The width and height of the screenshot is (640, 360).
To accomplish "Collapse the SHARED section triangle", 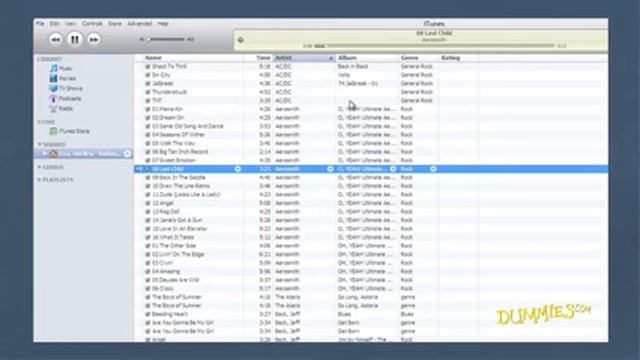I will click(40, 144).
